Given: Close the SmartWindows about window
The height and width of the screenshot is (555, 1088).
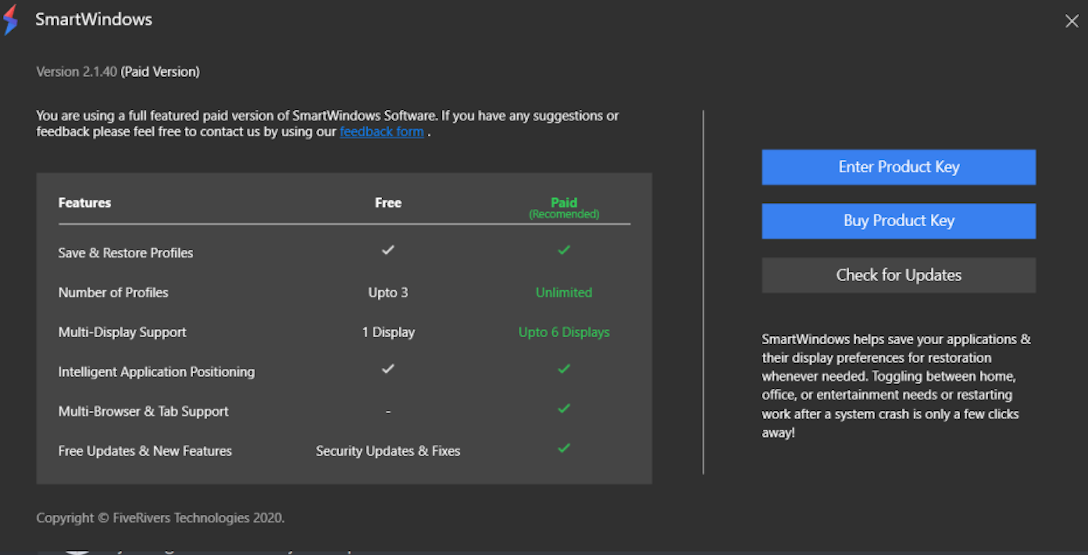Looking at the screenshot, I should point(1071,21).
